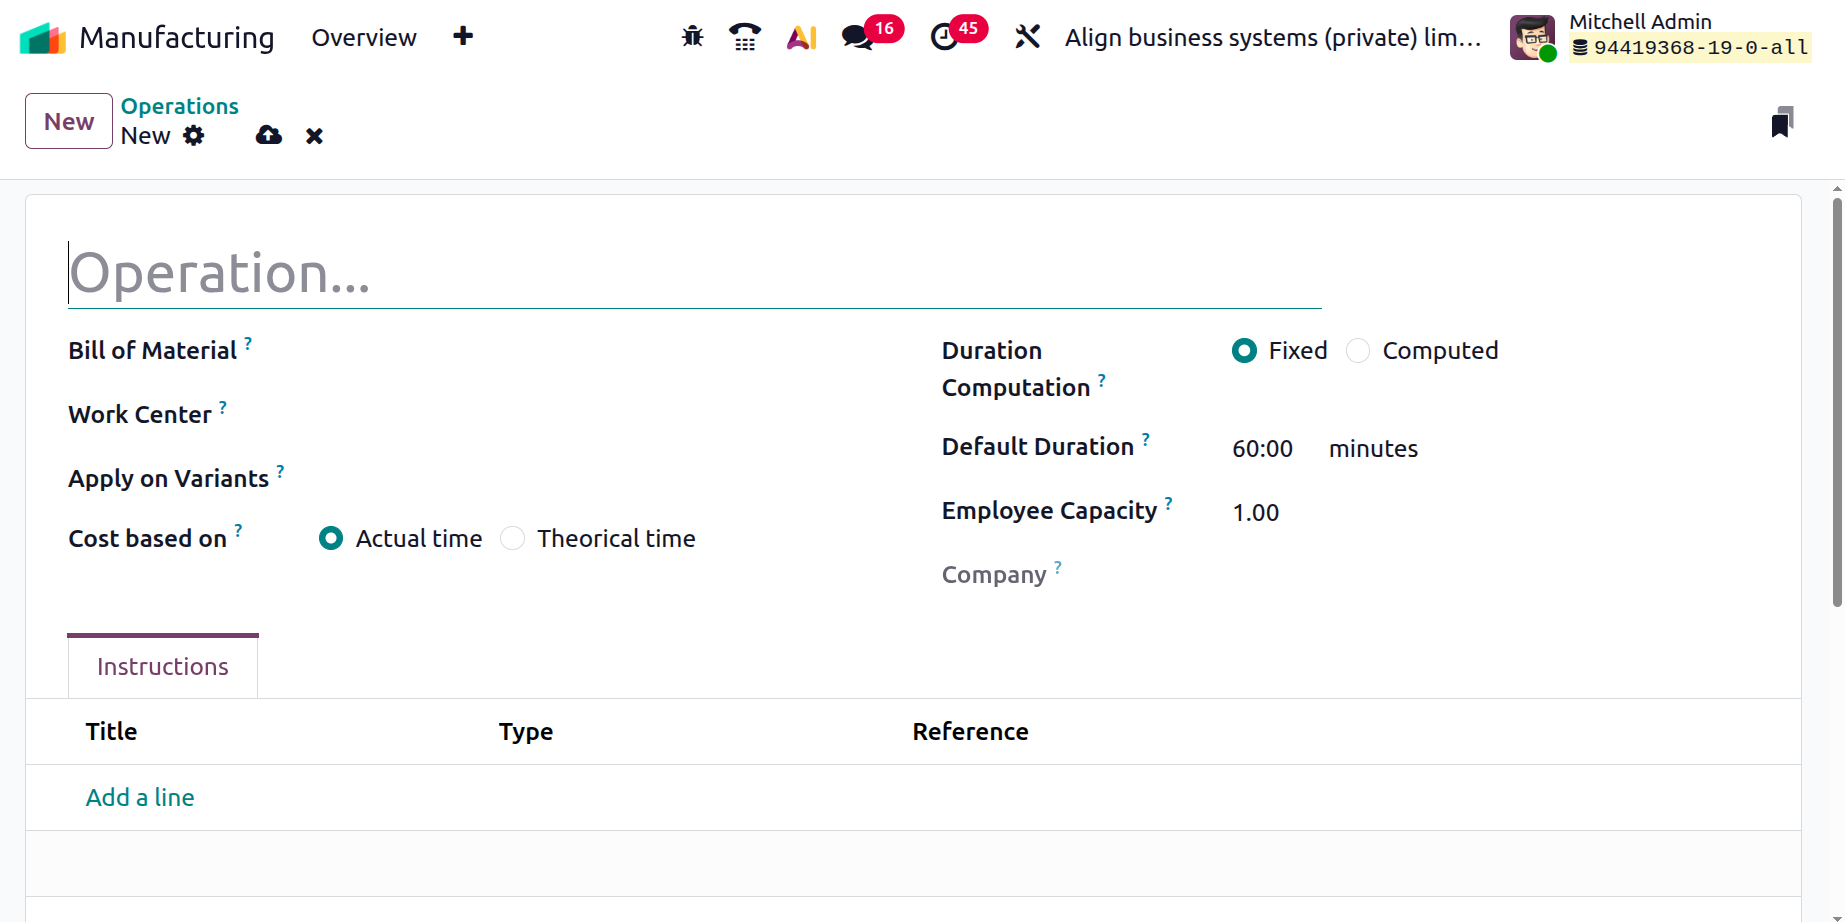
Task: Open activities clock with 45 pending
Action: click(x=944, y=38)
